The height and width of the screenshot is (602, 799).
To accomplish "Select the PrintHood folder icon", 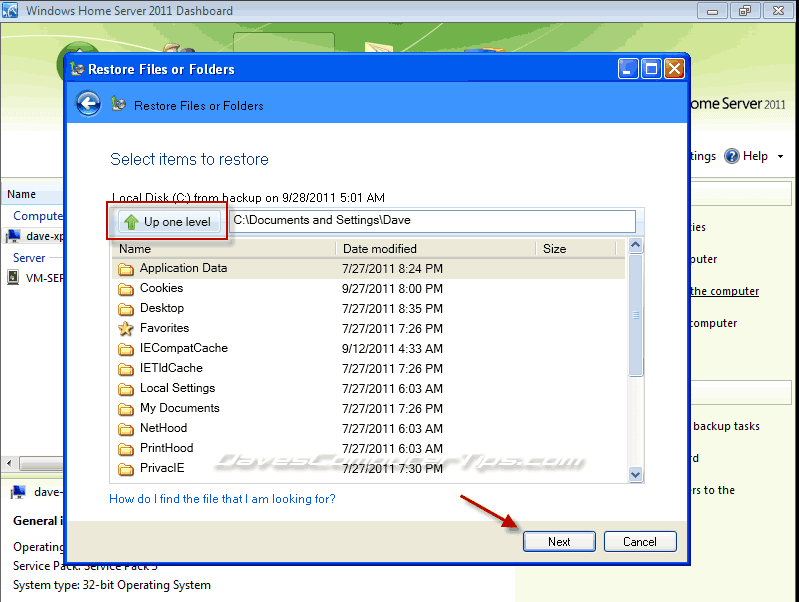I will 125,449.
